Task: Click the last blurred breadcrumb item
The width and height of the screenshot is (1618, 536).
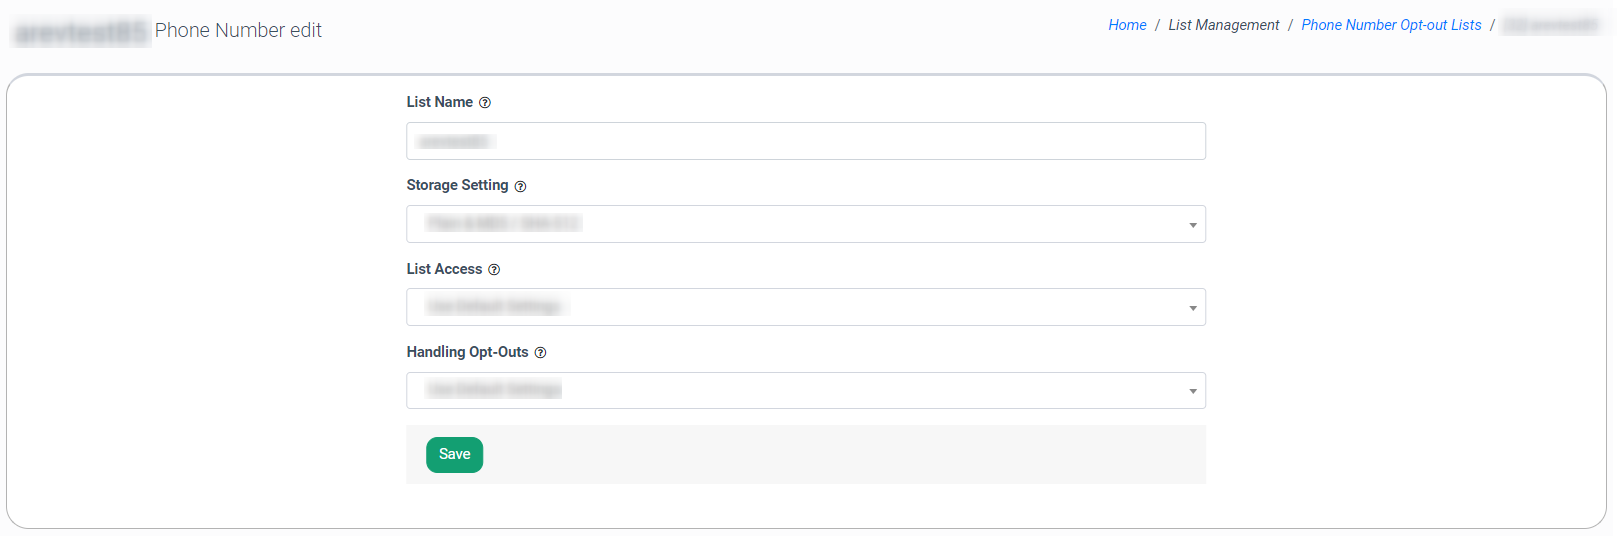Action: coord(1551,25)
